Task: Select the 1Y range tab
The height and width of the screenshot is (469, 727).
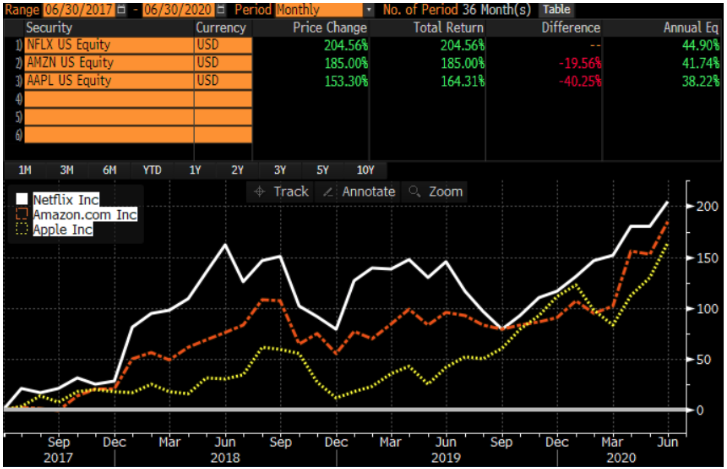Action: point(195,170)
